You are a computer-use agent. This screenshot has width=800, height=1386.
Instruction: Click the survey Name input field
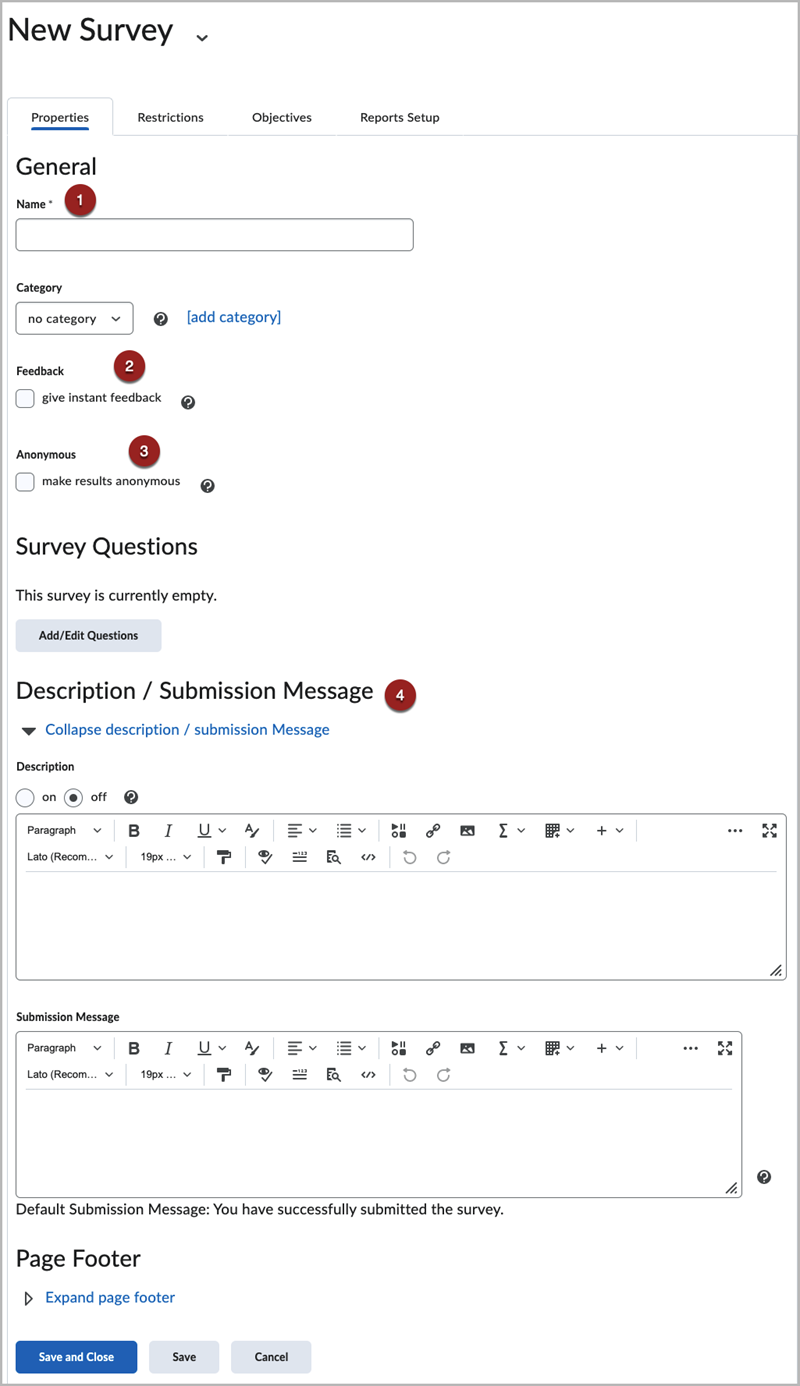(215, 235)
